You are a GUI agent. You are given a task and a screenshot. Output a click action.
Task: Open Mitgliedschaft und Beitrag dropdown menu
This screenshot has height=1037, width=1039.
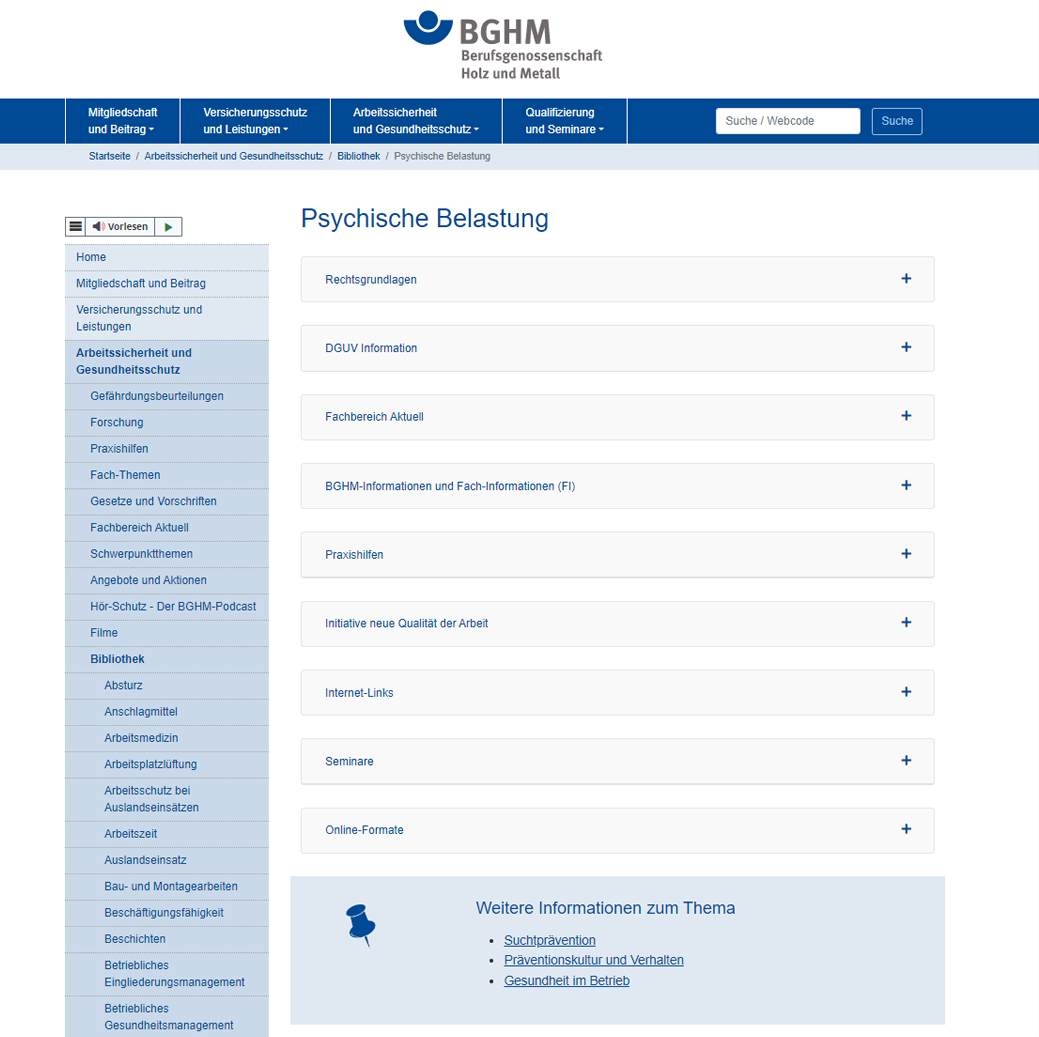(x=121, y=121)
